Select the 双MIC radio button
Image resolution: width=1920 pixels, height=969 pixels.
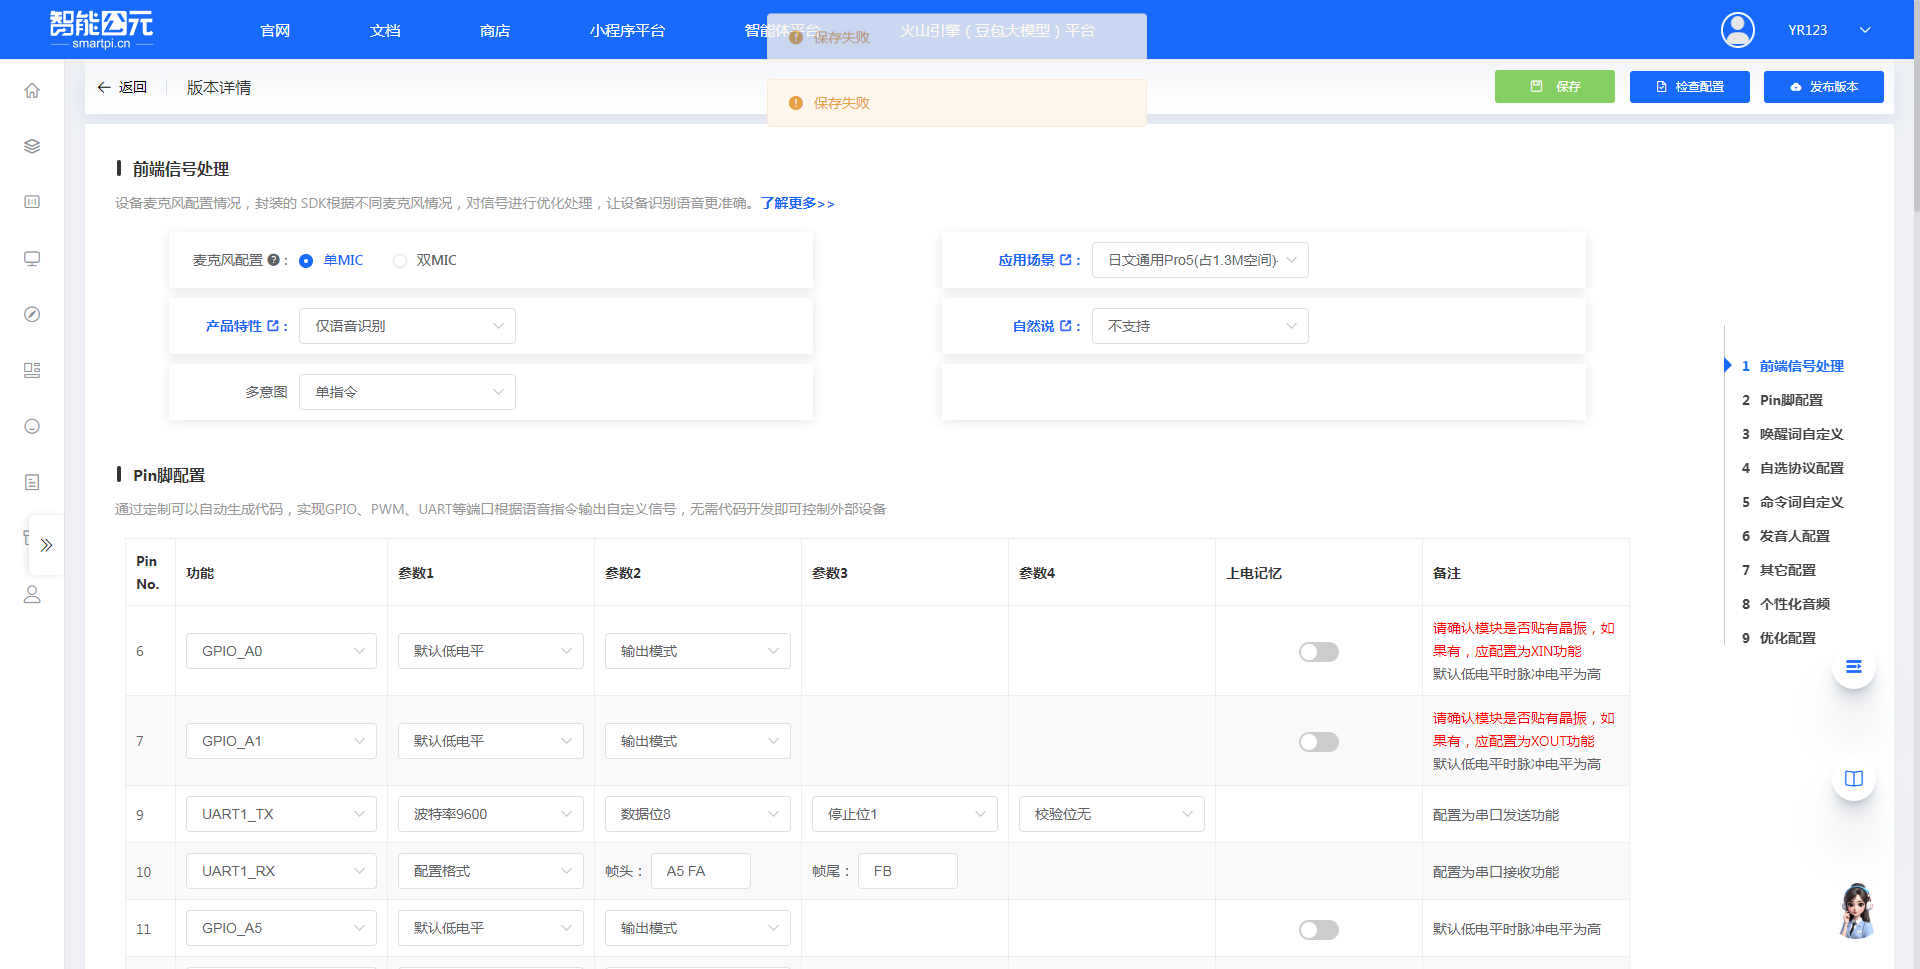[x=400, y=260]
